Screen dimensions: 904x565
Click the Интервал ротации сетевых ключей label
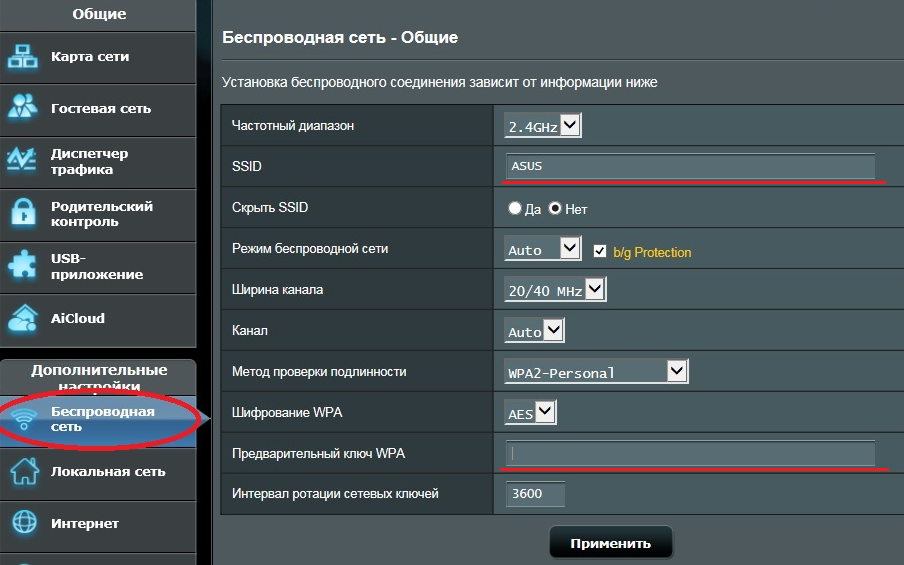[x=335, y=494]
